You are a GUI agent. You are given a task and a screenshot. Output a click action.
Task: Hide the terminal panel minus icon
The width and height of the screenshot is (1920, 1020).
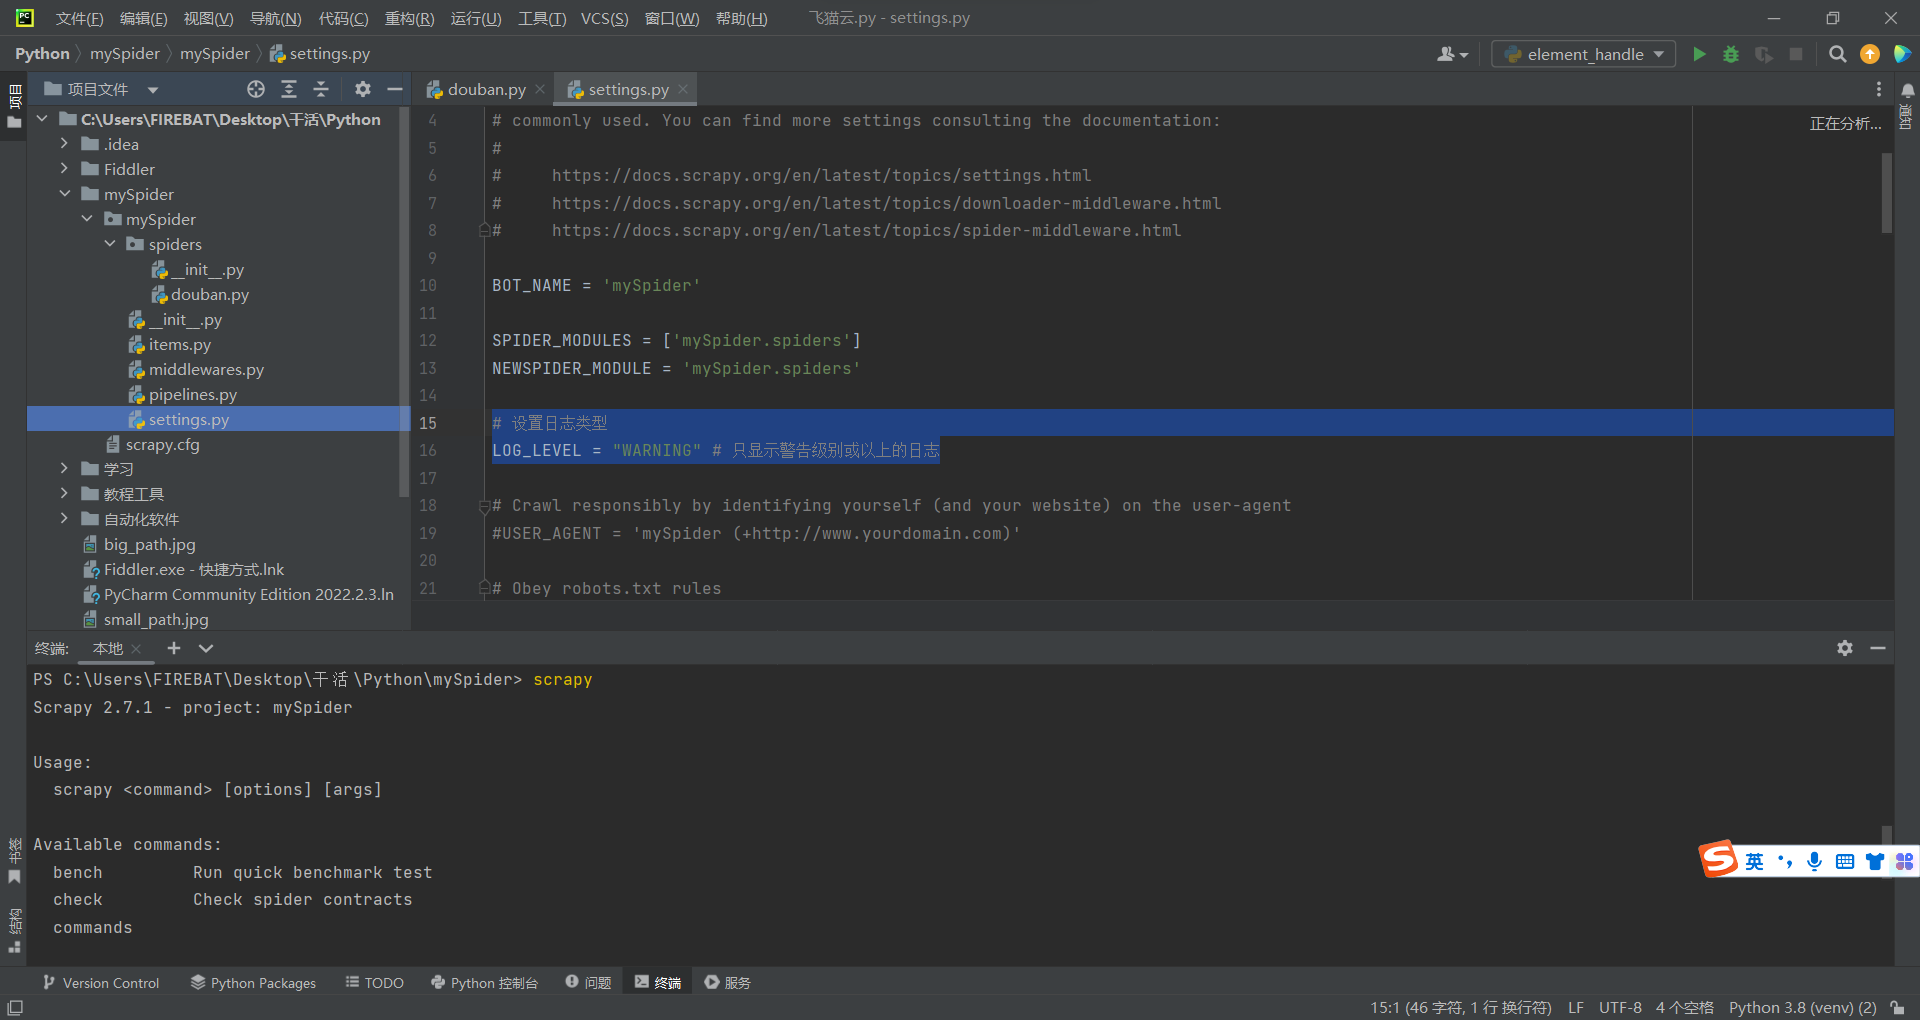click(x=1878, y=648)
